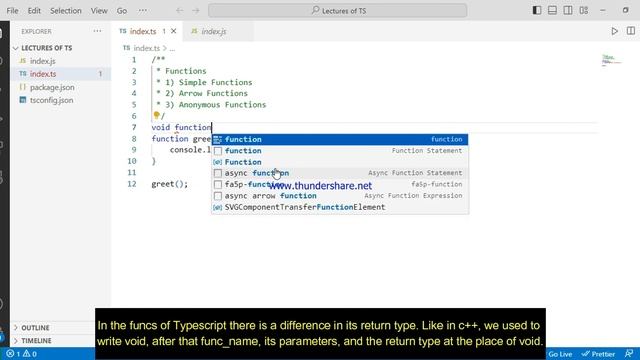
Task: Choose the highlighted function snippet suggestion
Action: (x=340, y=139)
